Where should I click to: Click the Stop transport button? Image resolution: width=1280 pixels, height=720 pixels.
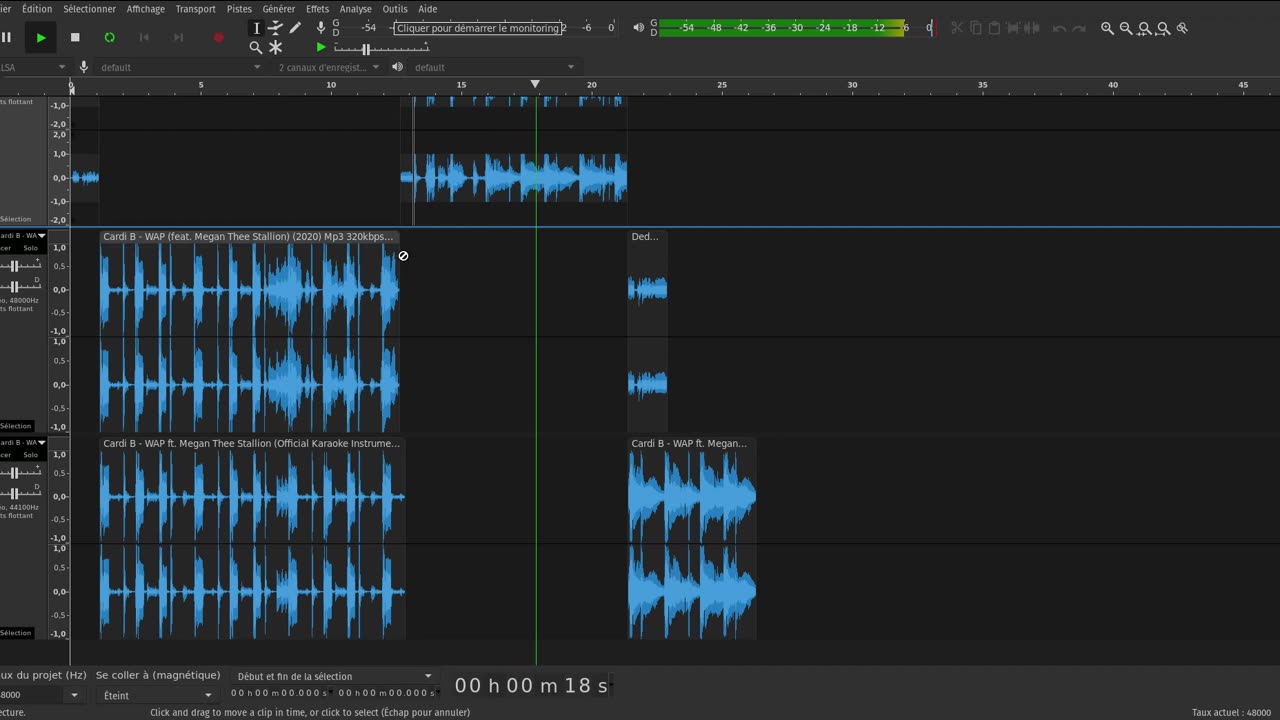tap(75, 37)
